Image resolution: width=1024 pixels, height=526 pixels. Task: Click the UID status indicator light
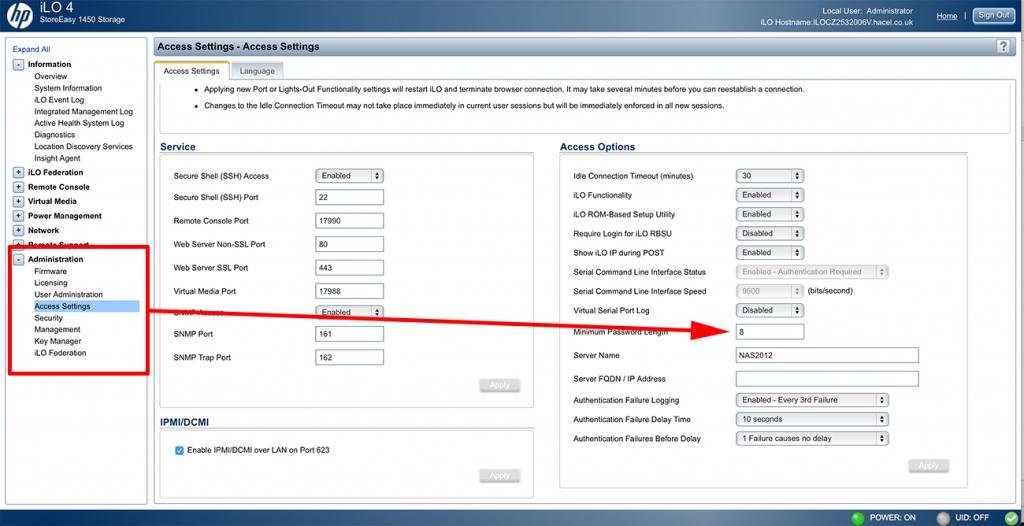pyautogui.click(x=941, y=518)
